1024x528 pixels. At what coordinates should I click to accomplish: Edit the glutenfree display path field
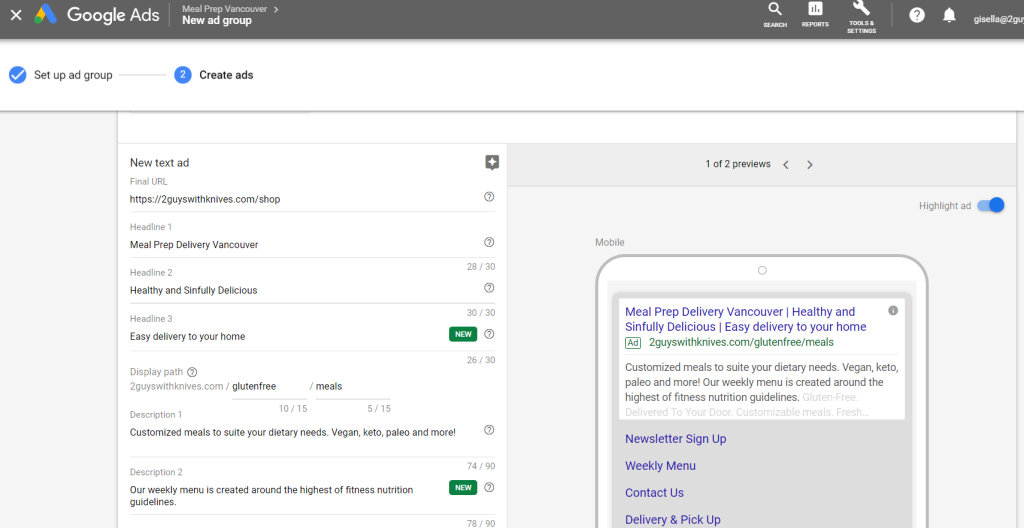tap(268, 387)
